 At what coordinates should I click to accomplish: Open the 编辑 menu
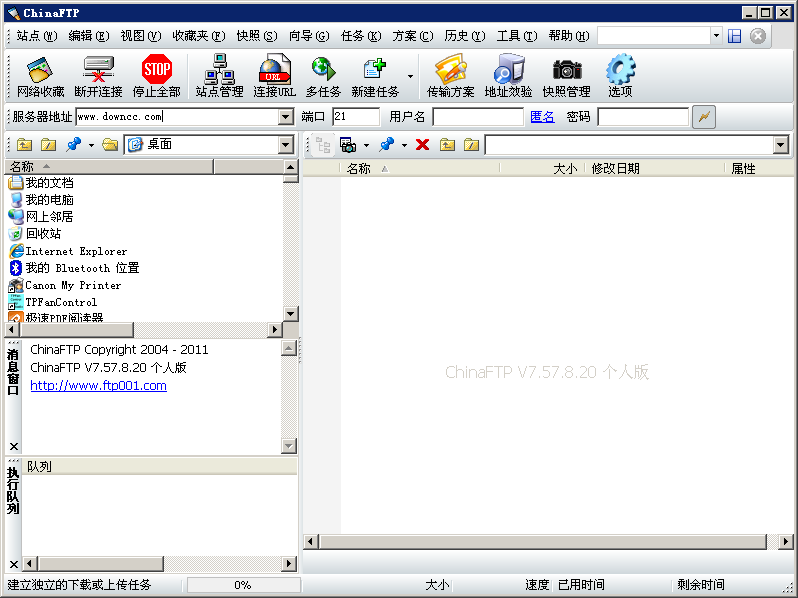coord(89,36)
